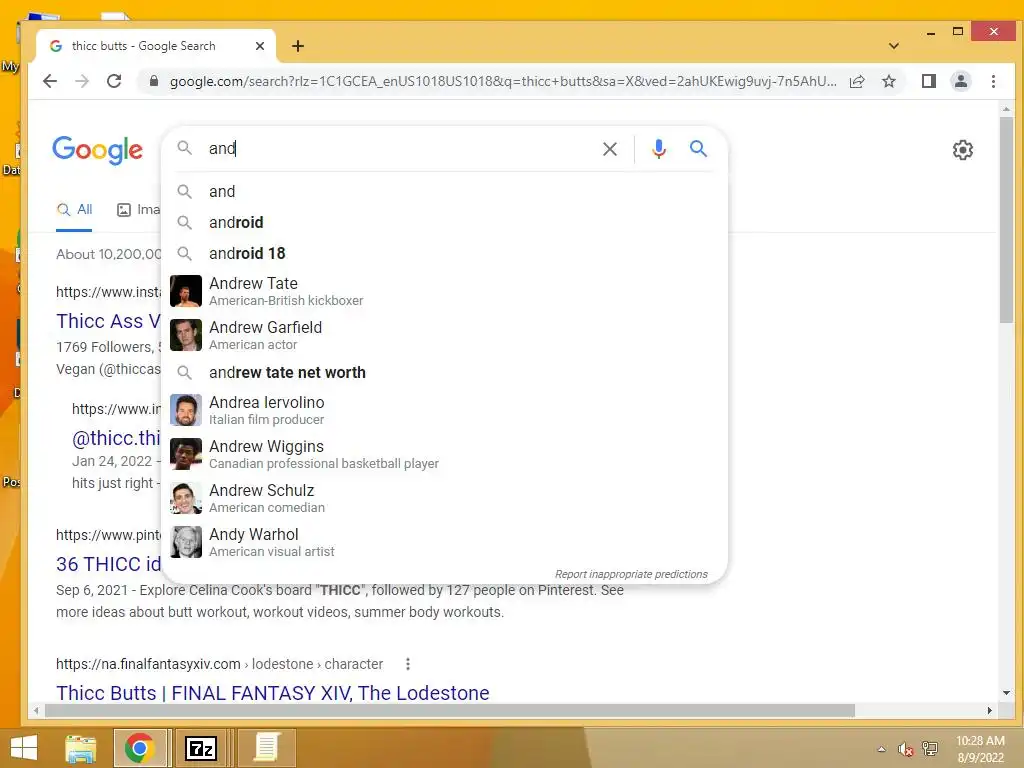Switch to the All results tab

point(74,210)
